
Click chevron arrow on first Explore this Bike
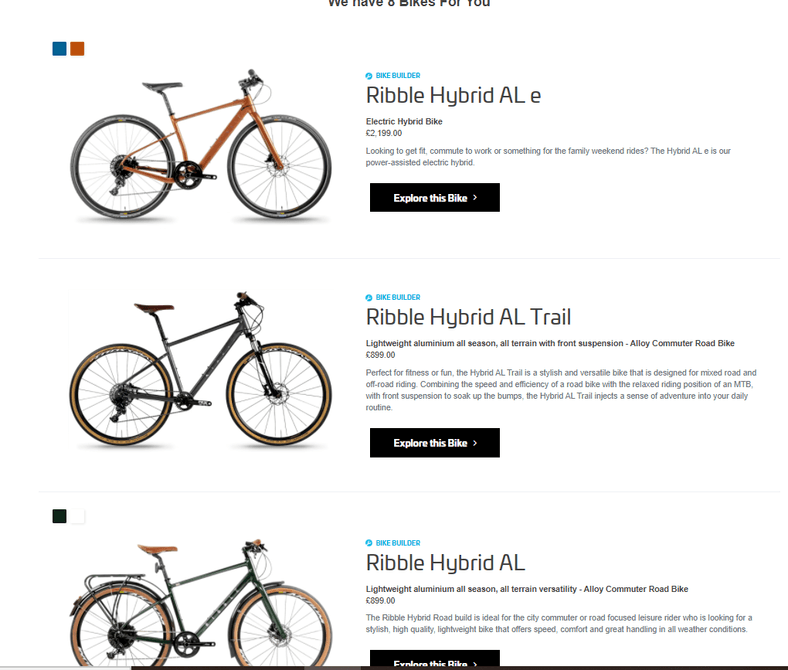click(x=475, y=198)
